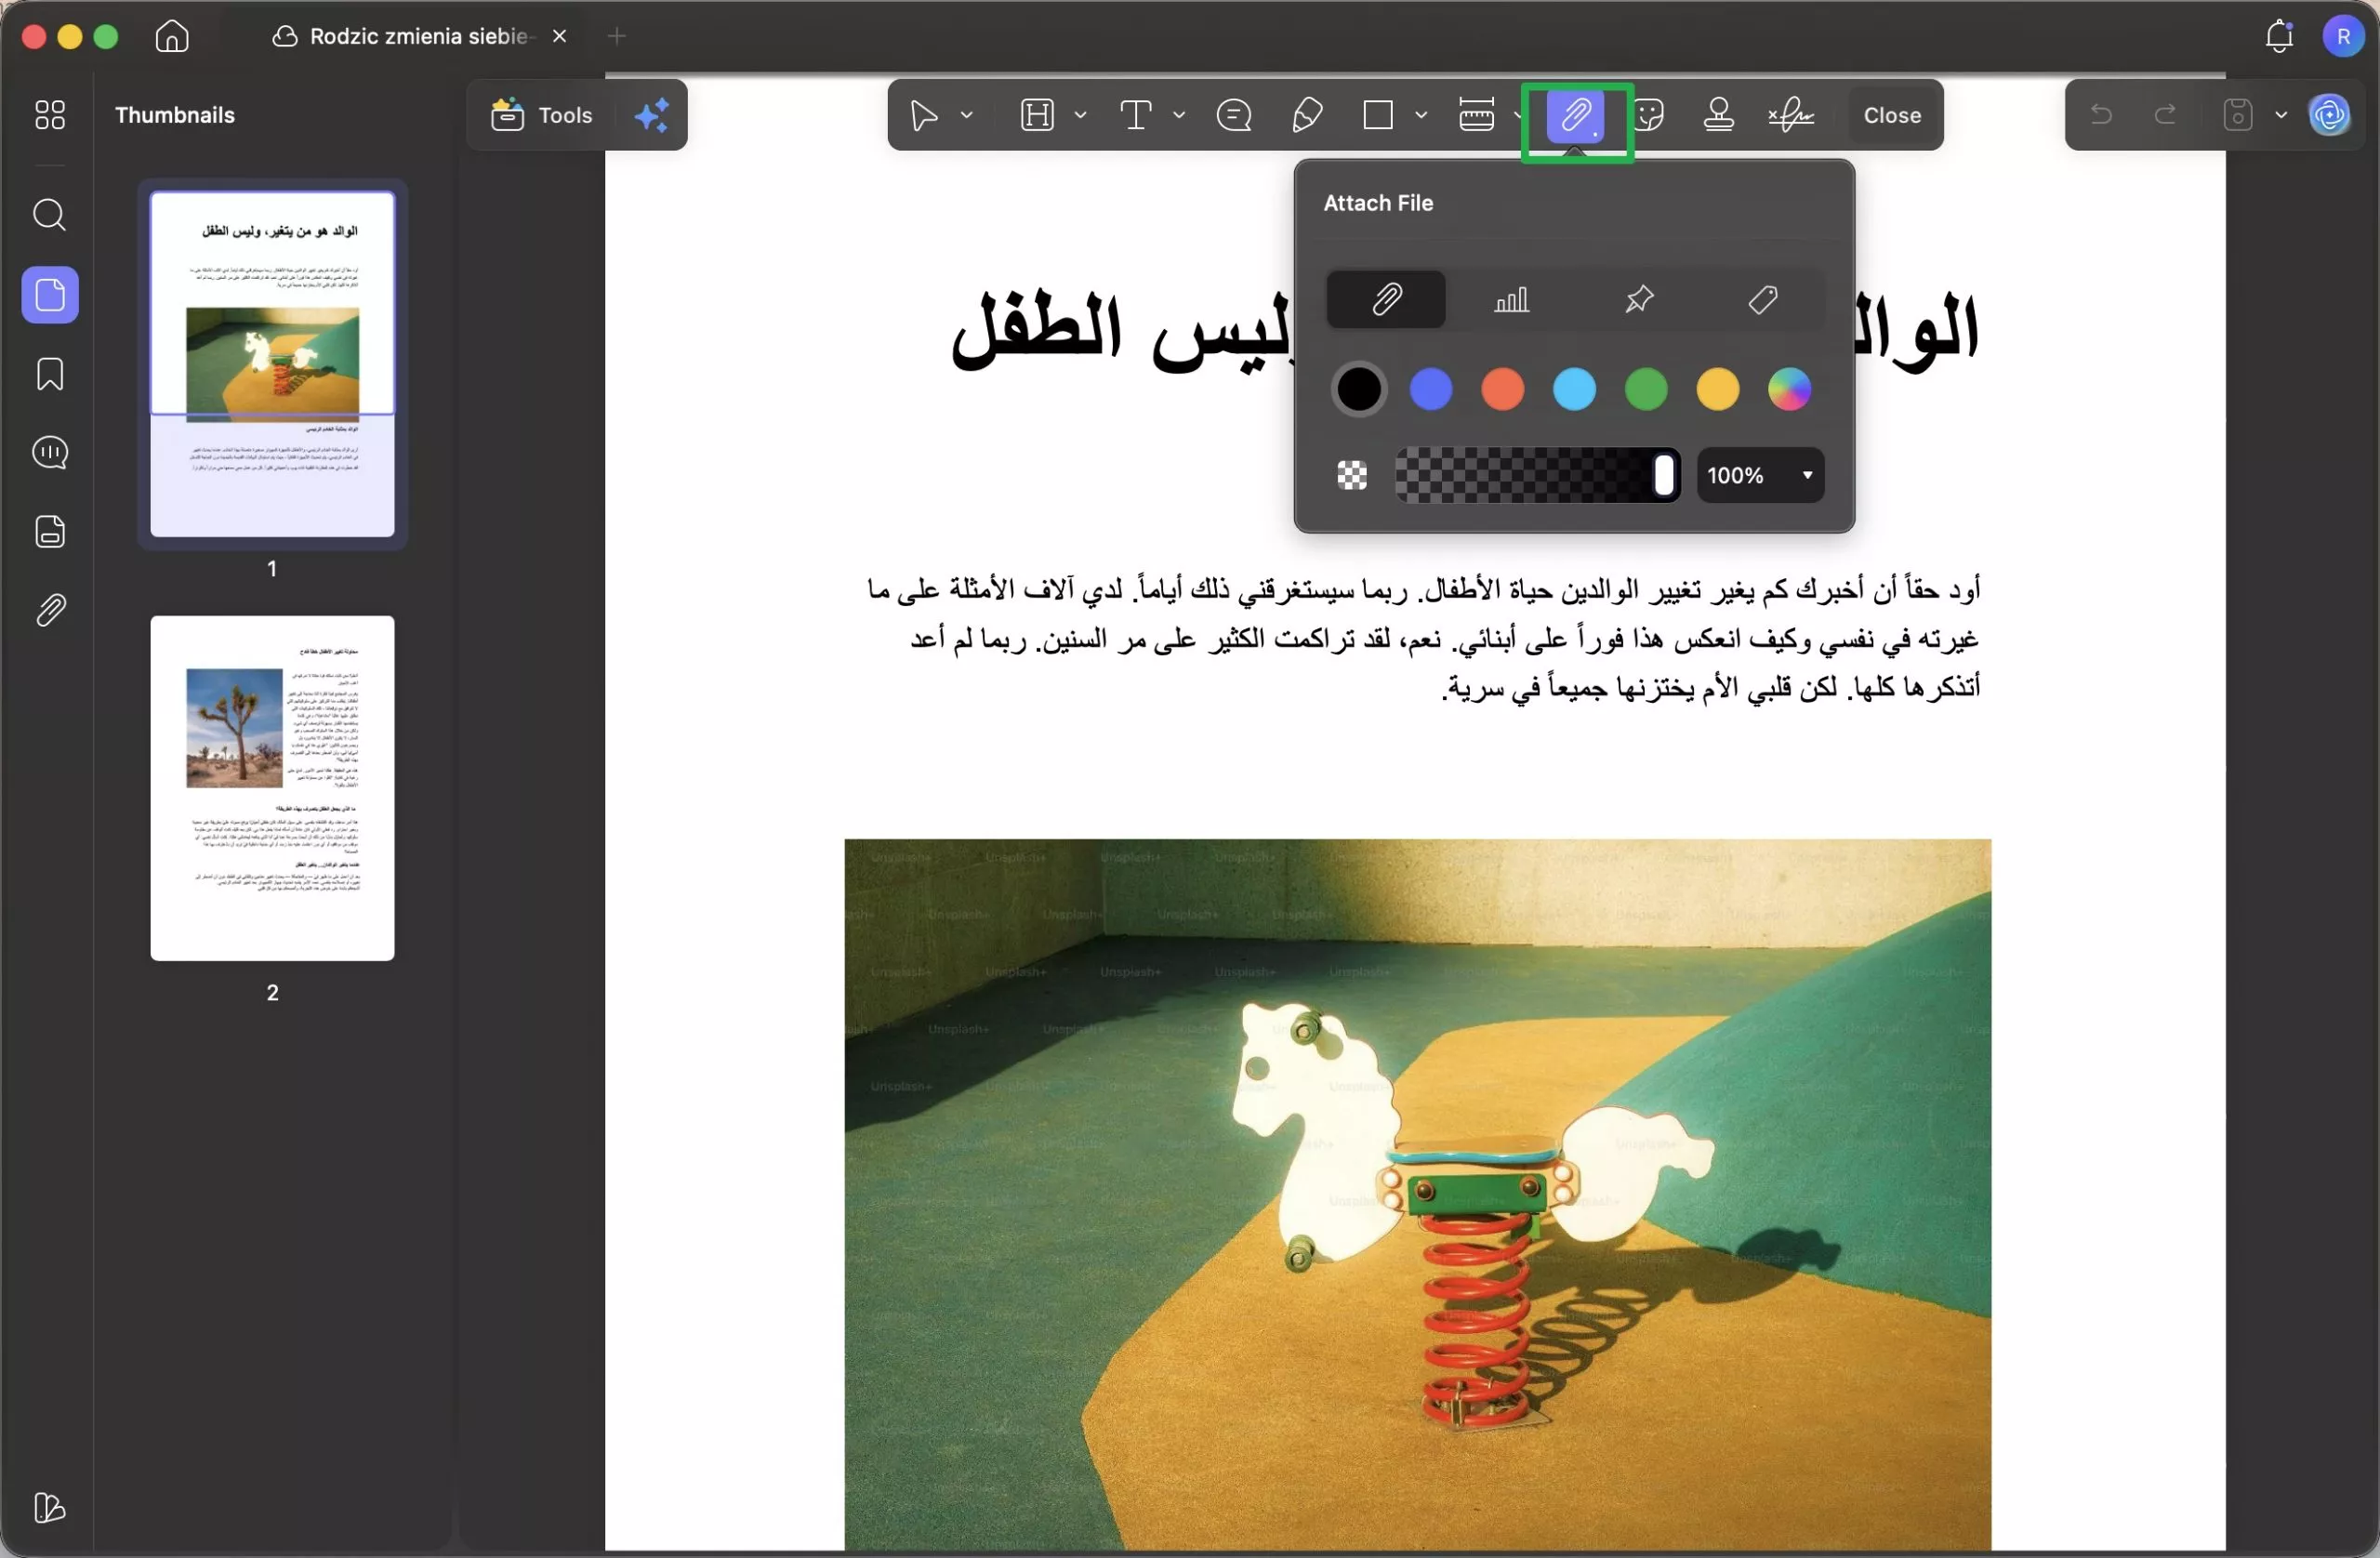2380x1558 pixels.
Task: Expand the shape rectangle dropdown arrow
Action: coord(1421,115)
